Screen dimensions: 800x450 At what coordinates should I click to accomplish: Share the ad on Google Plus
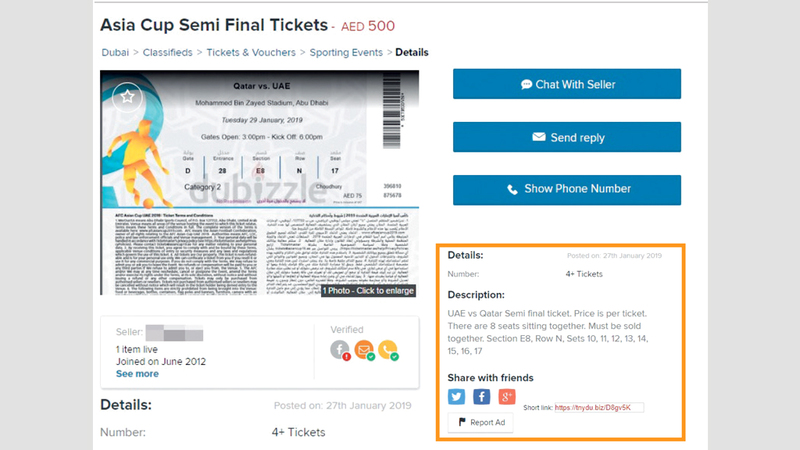pos(506,397)
